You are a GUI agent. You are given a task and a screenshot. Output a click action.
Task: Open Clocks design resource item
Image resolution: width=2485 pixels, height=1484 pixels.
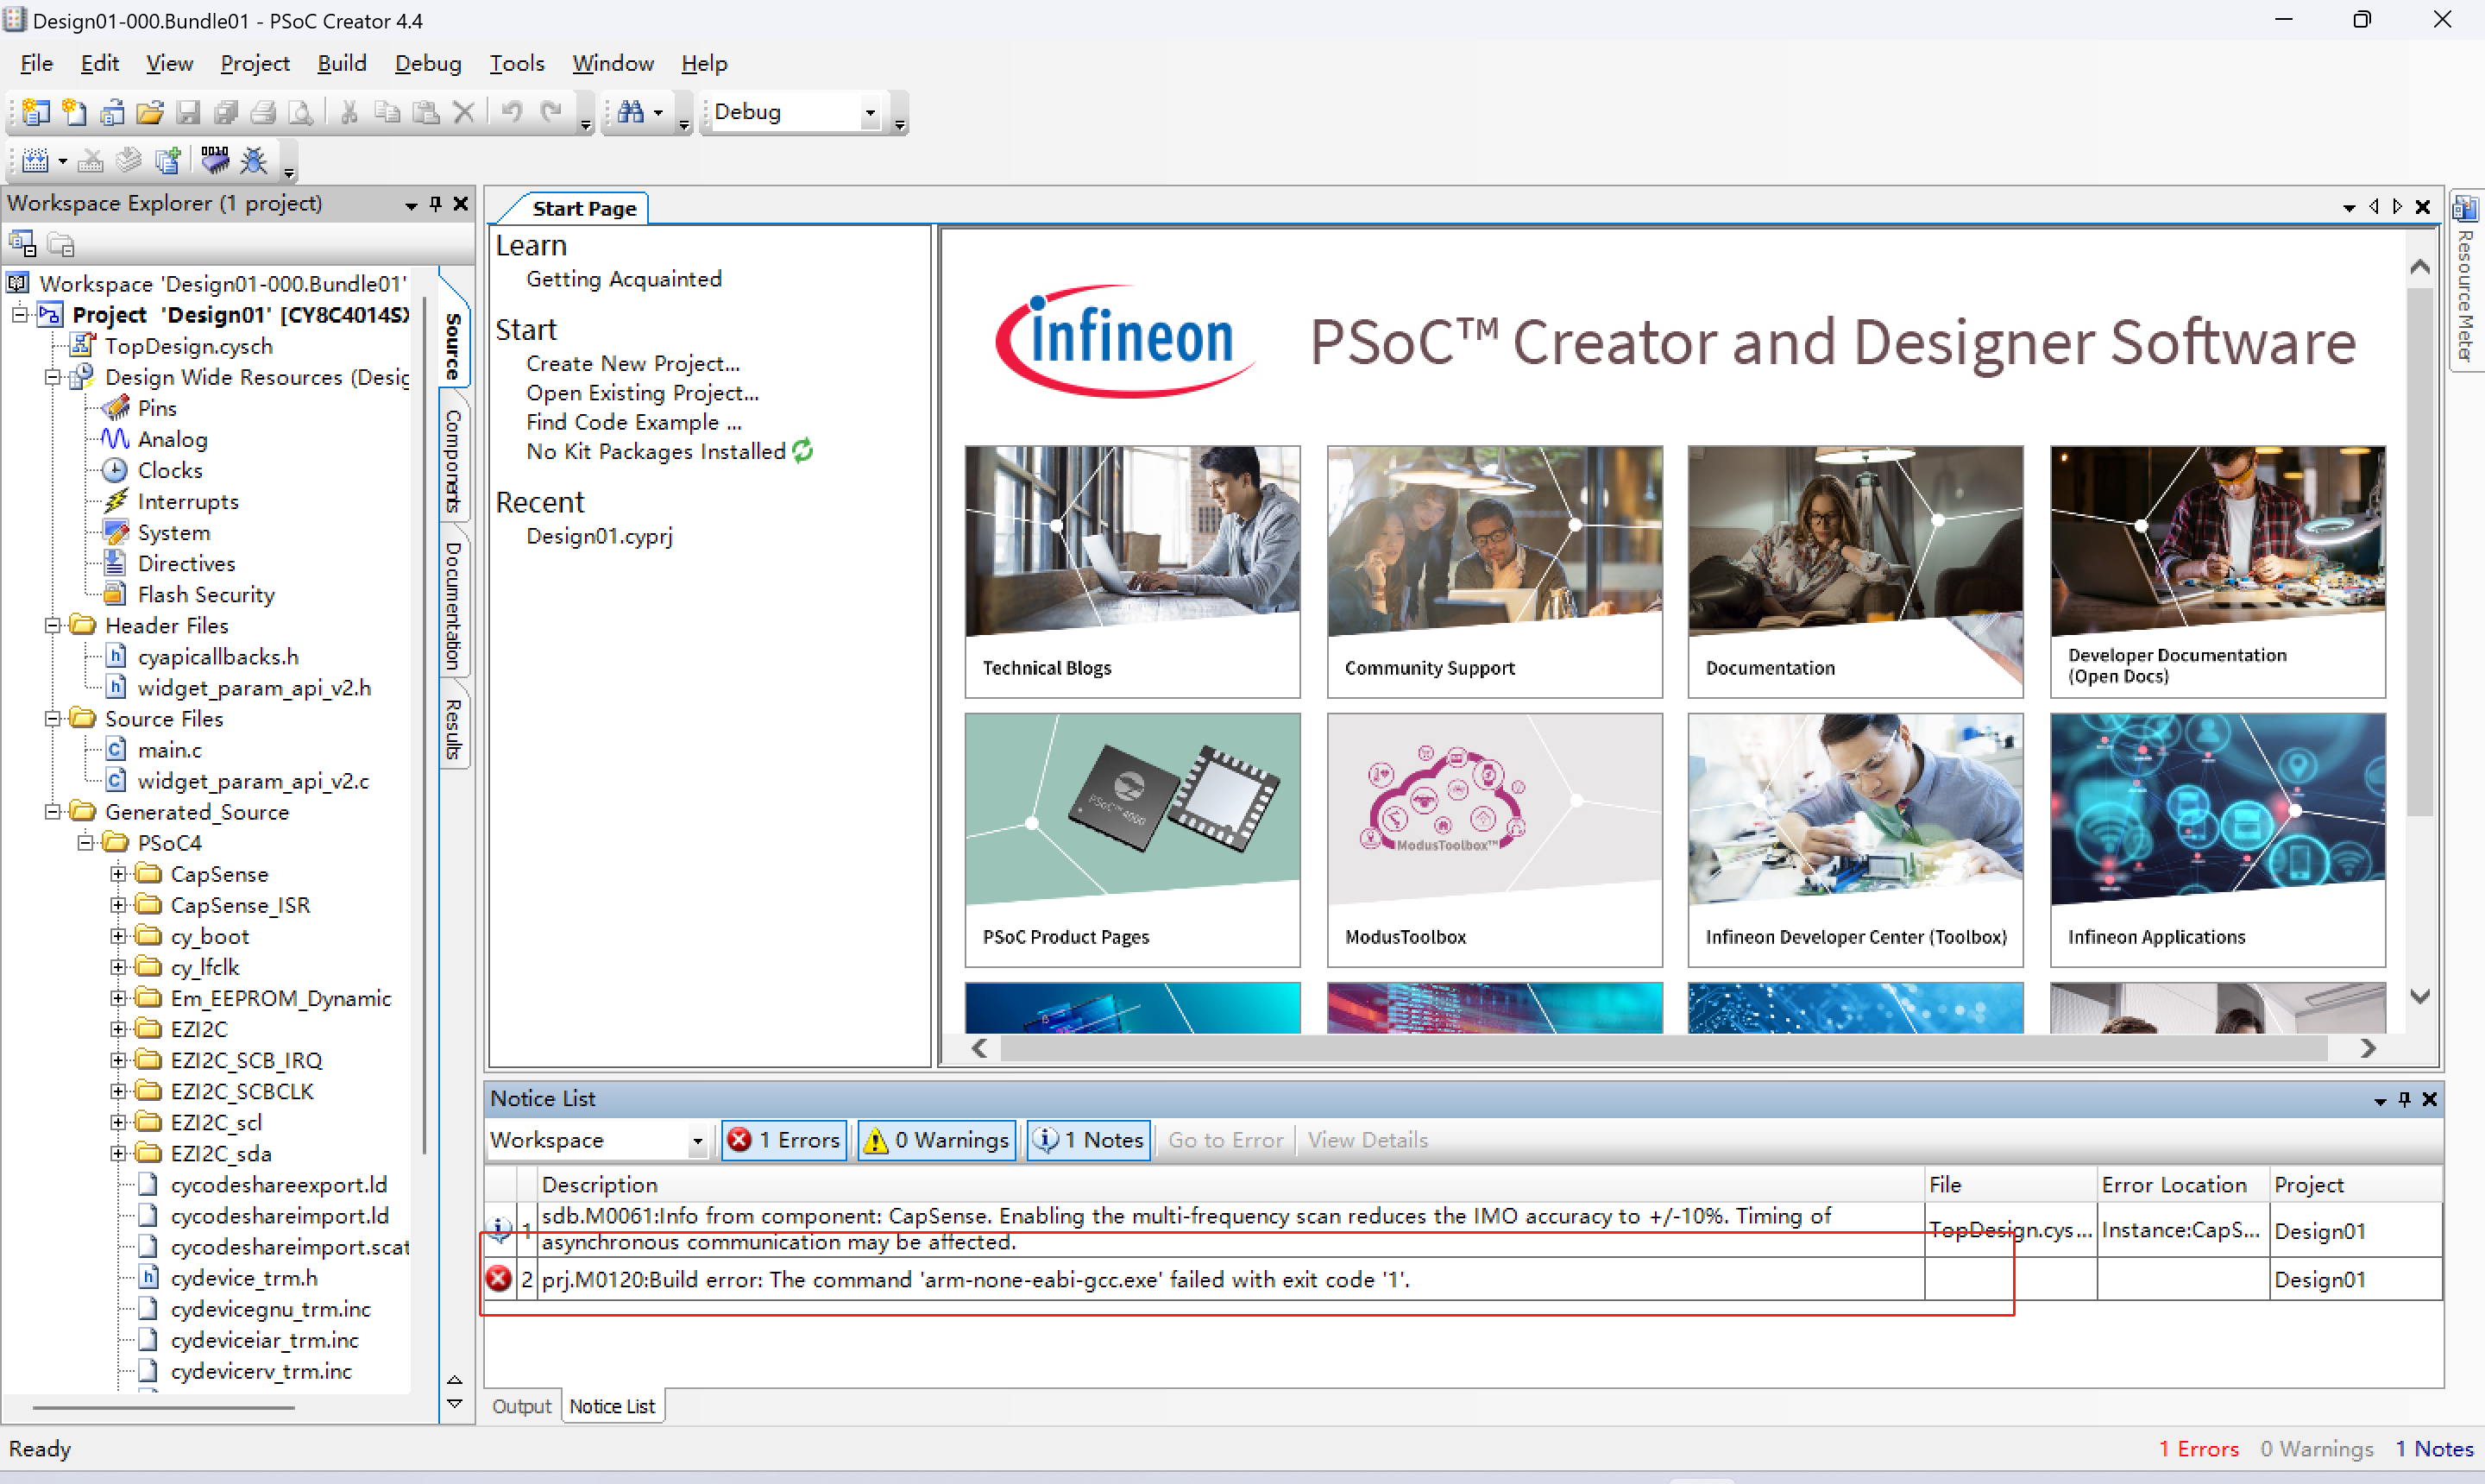point(170,470)
